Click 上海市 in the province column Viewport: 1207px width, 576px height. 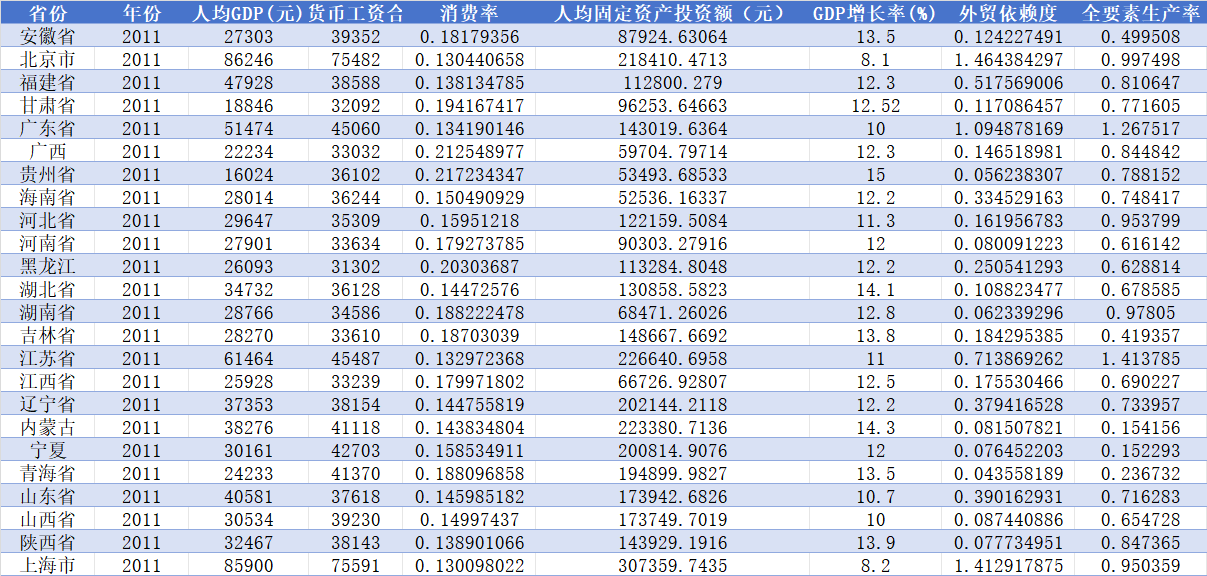pyautogui.click(x=48, y=564)
